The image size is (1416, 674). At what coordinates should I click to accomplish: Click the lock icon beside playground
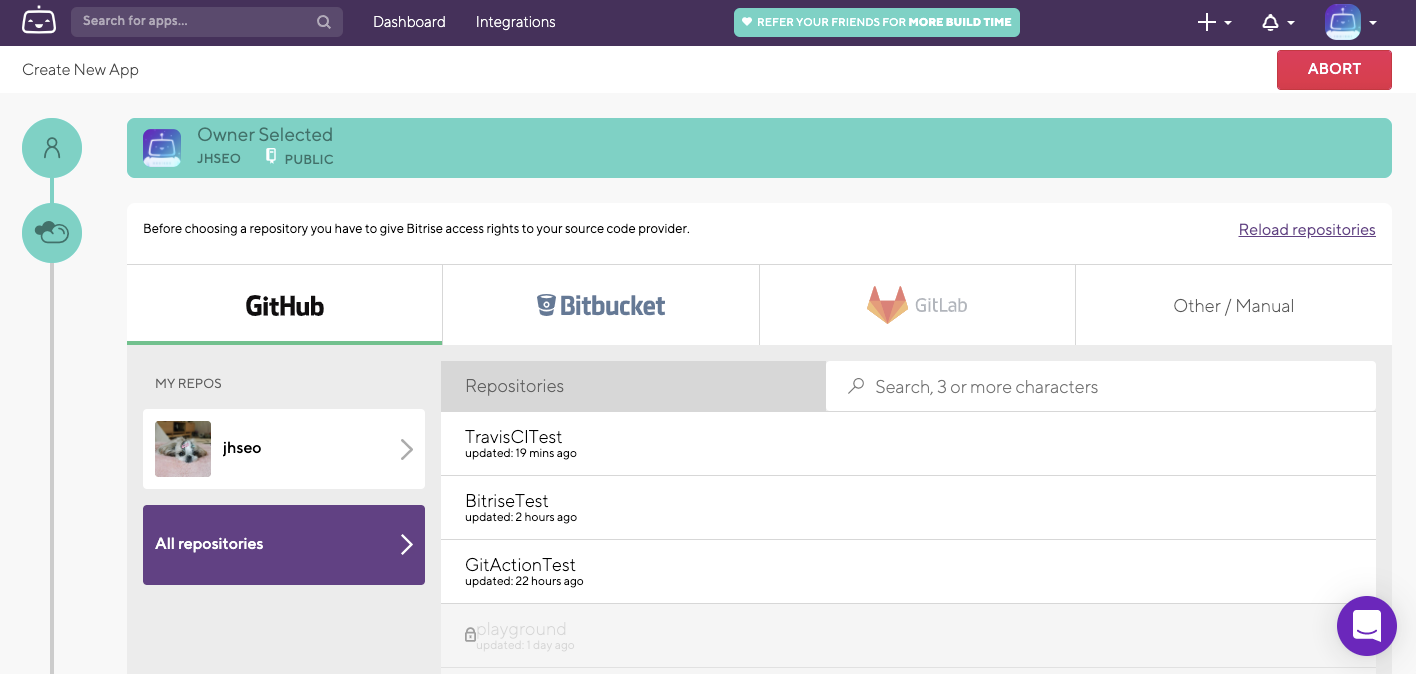pos(470,634)
